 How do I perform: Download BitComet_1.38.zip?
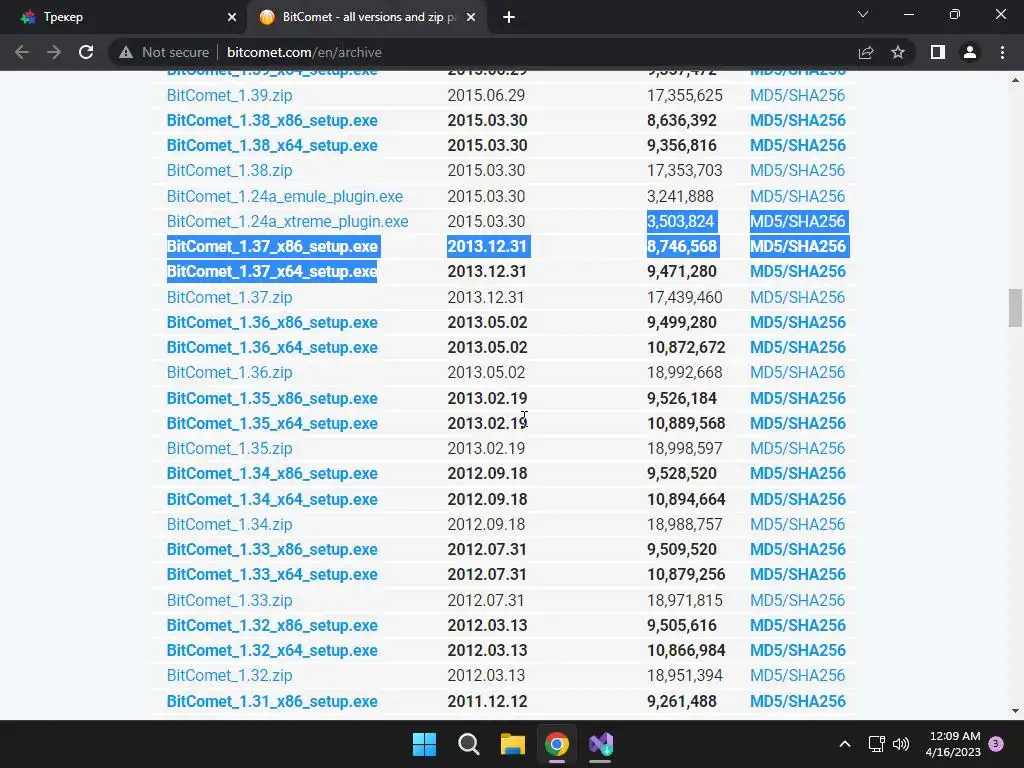click(229, 170)
